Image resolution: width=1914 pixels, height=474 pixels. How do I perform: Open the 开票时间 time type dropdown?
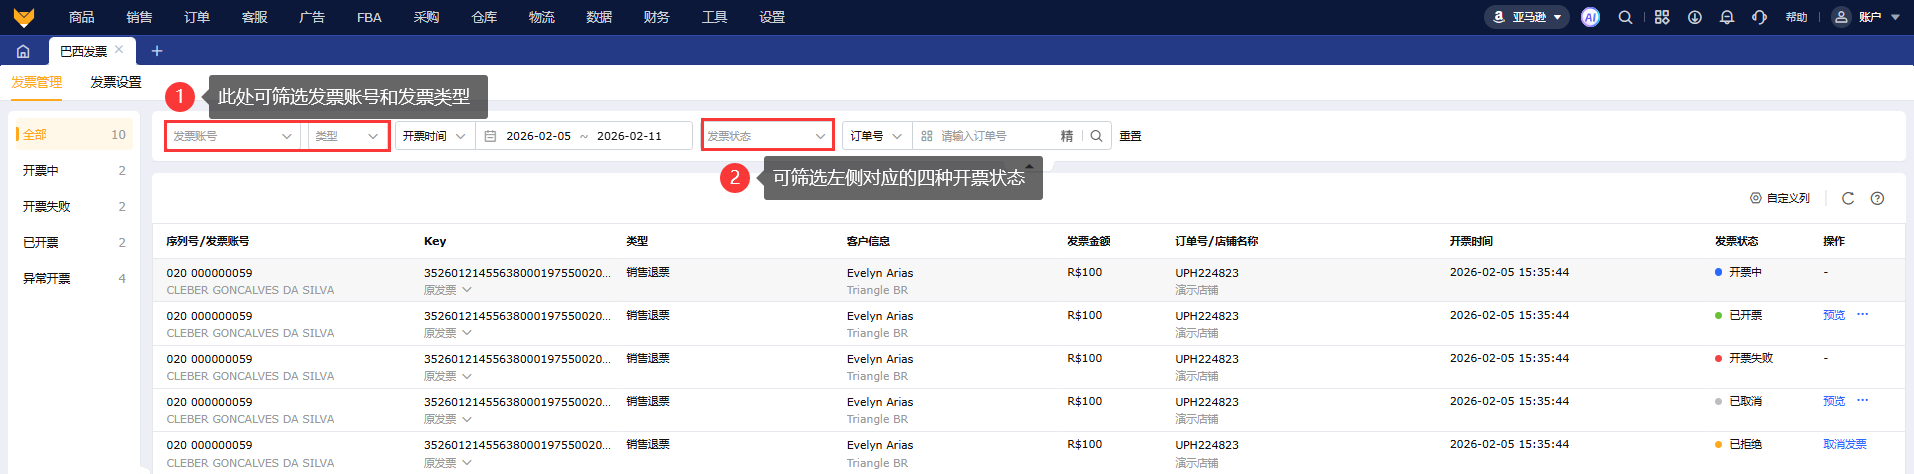pyautogui.click(x=435, y=136)
